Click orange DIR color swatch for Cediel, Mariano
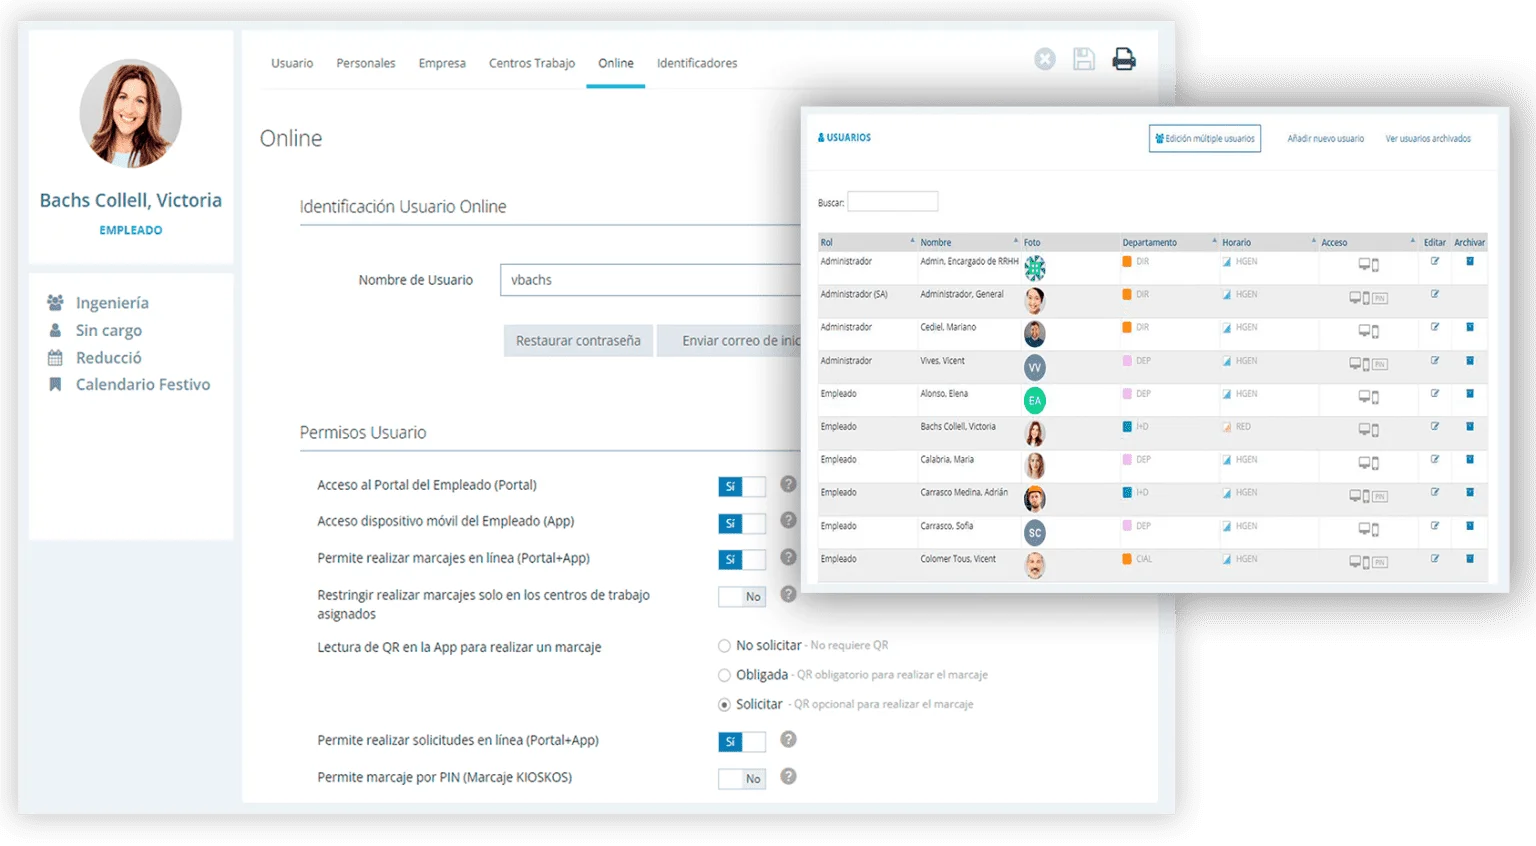1536x846 pixels. click(1127, 327)
